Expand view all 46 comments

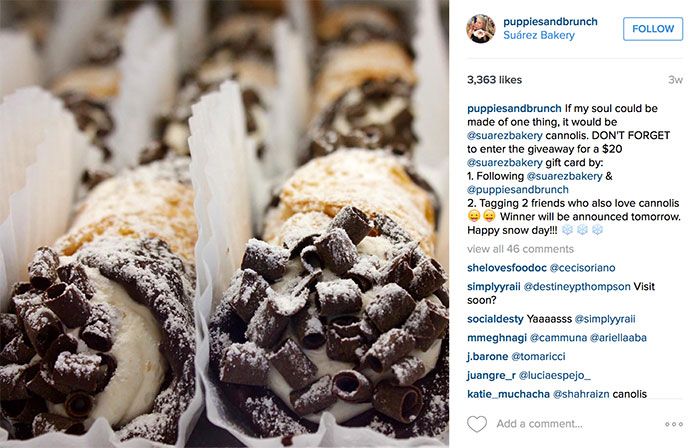tap(520, 249)
